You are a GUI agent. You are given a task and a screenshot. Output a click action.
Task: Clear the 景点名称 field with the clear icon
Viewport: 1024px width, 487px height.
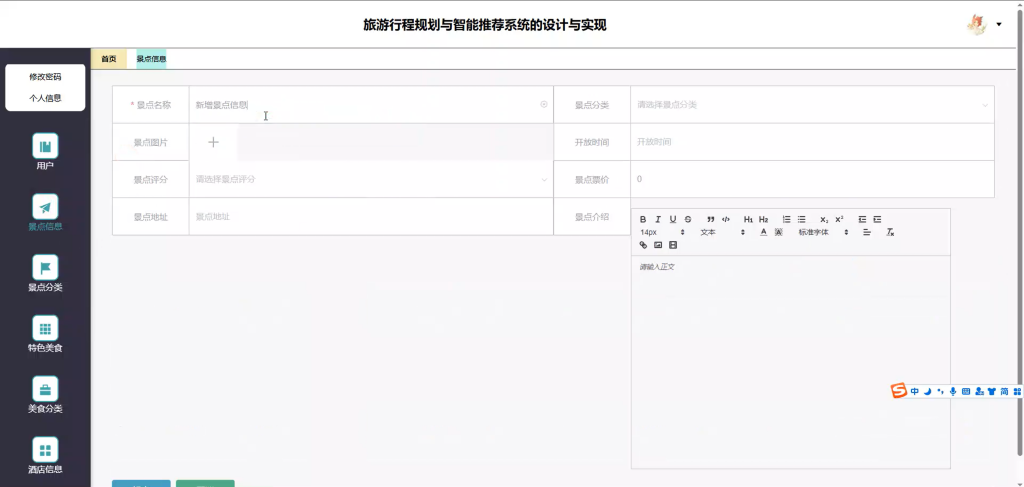544,104
